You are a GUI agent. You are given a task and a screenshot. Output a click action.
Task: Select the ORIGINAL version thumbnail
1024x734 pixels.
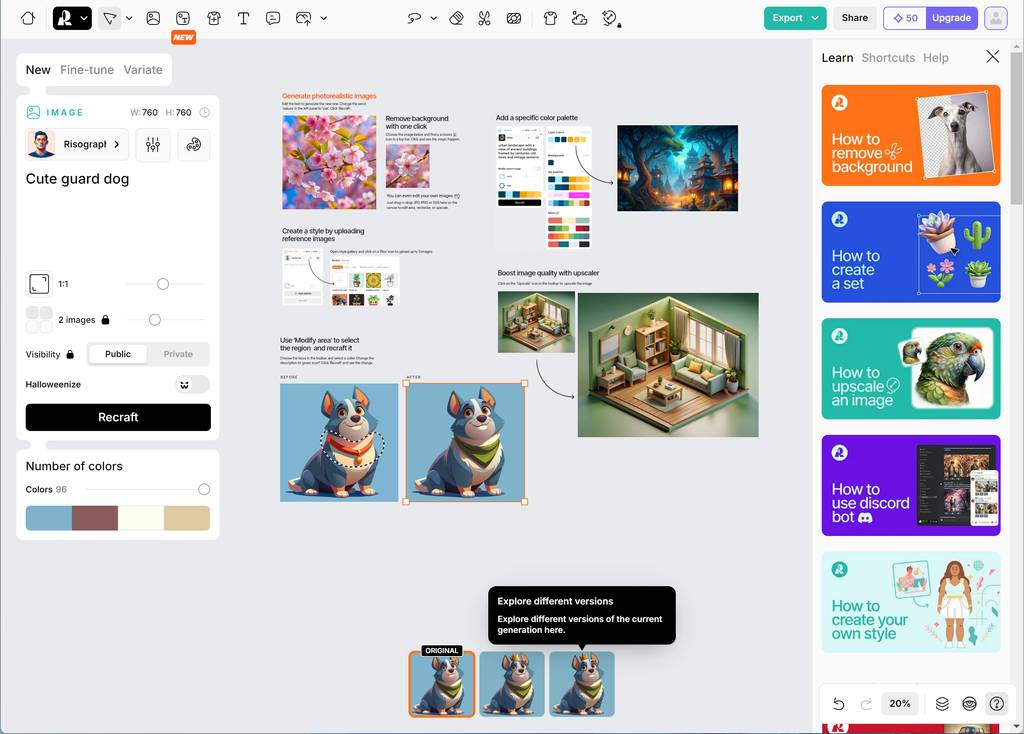pyautogui.click(x=442, y=685)
